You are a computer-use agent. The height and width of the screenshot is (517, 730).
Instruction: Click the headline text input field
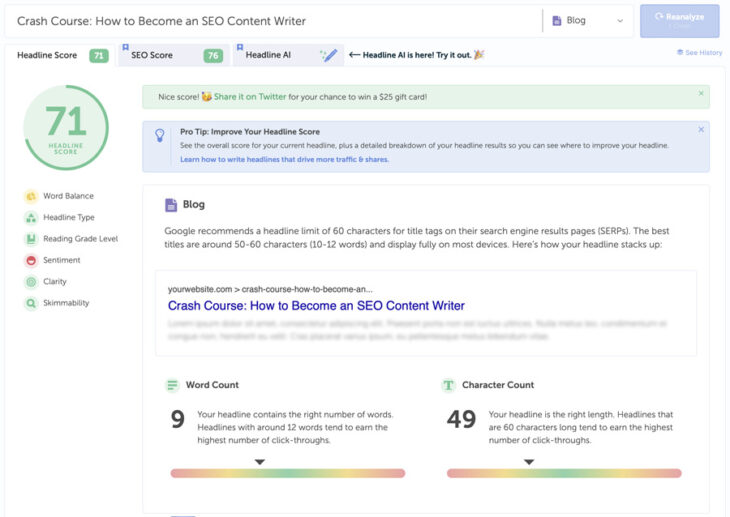(270, 21)
